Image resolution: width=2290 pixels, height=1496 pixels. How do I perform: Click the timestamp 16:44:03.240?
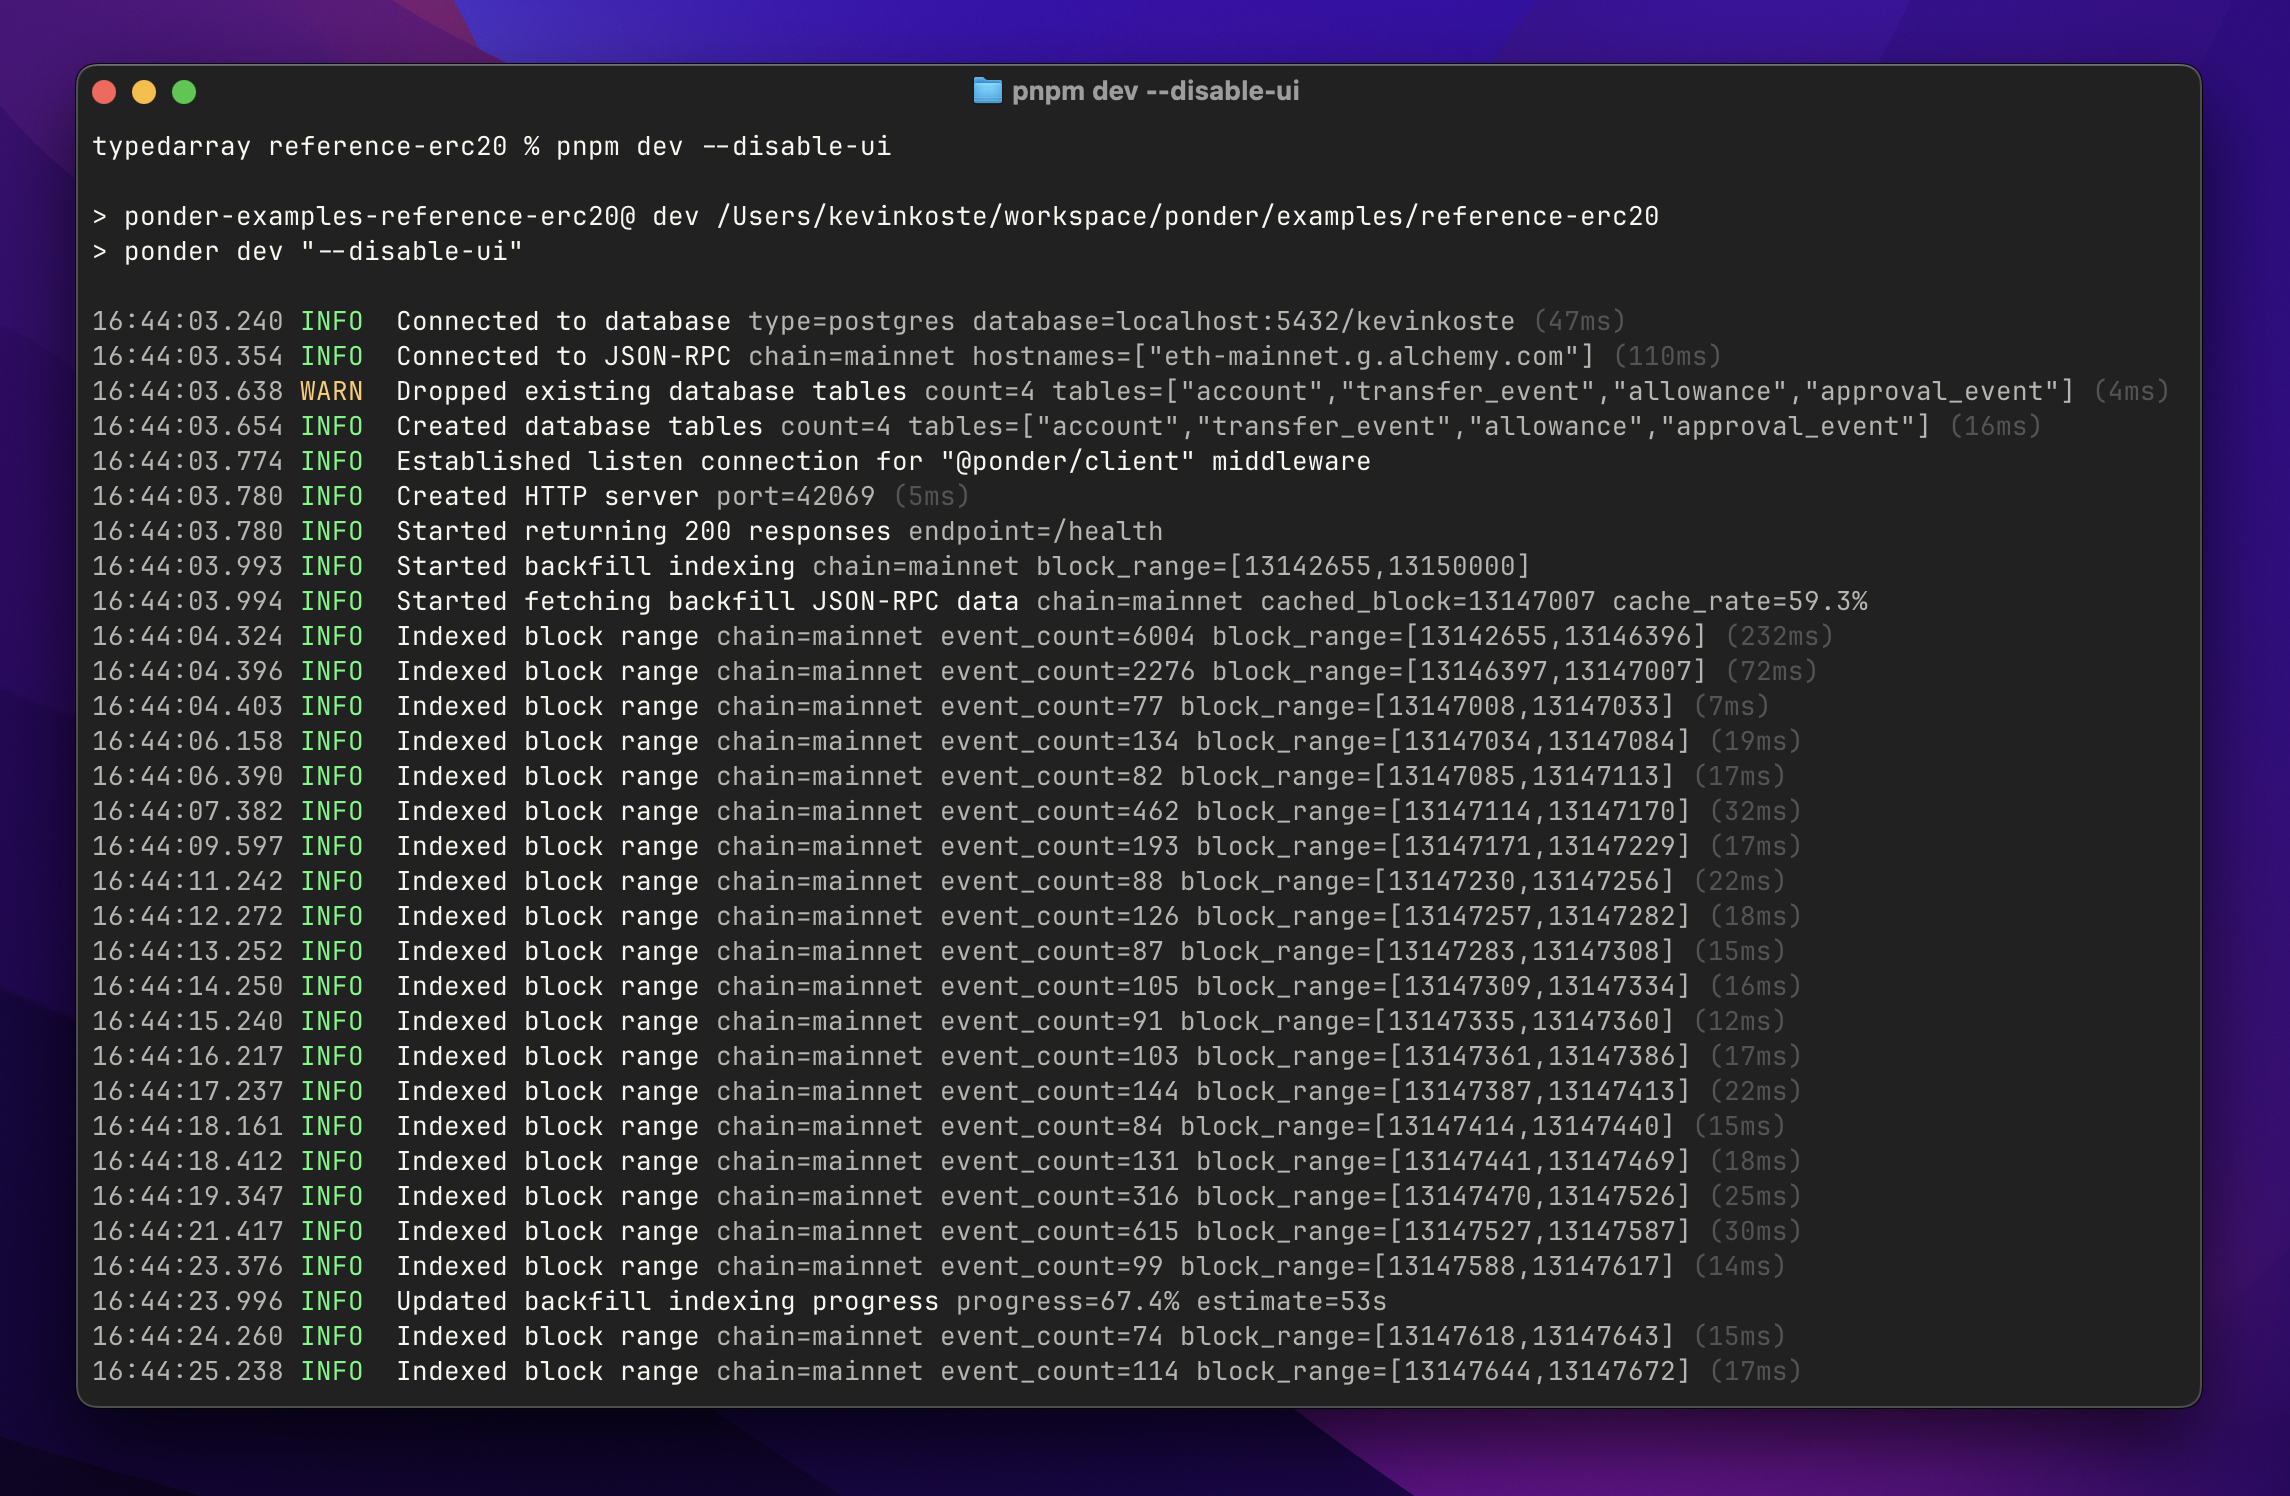[188, 321]
